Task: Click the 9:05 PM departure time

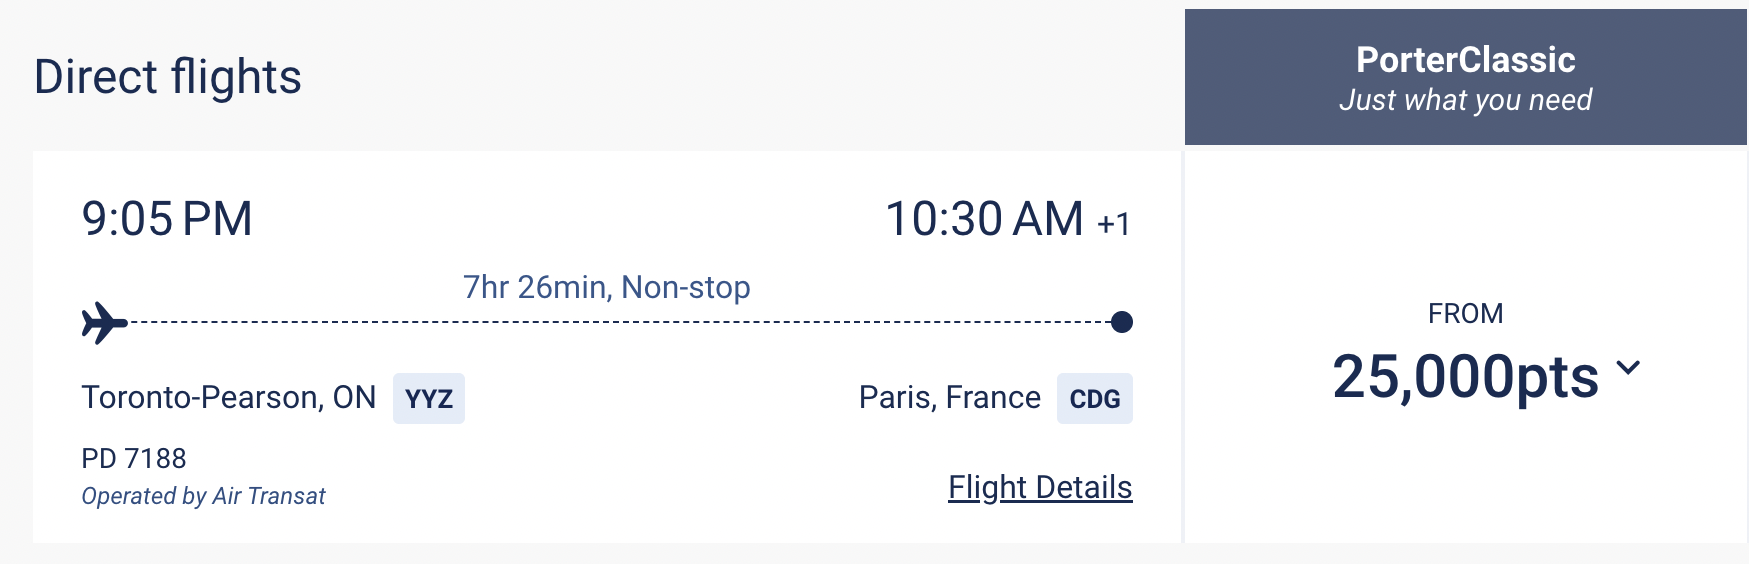Action: pyautogui.click(x=167, y=219)
